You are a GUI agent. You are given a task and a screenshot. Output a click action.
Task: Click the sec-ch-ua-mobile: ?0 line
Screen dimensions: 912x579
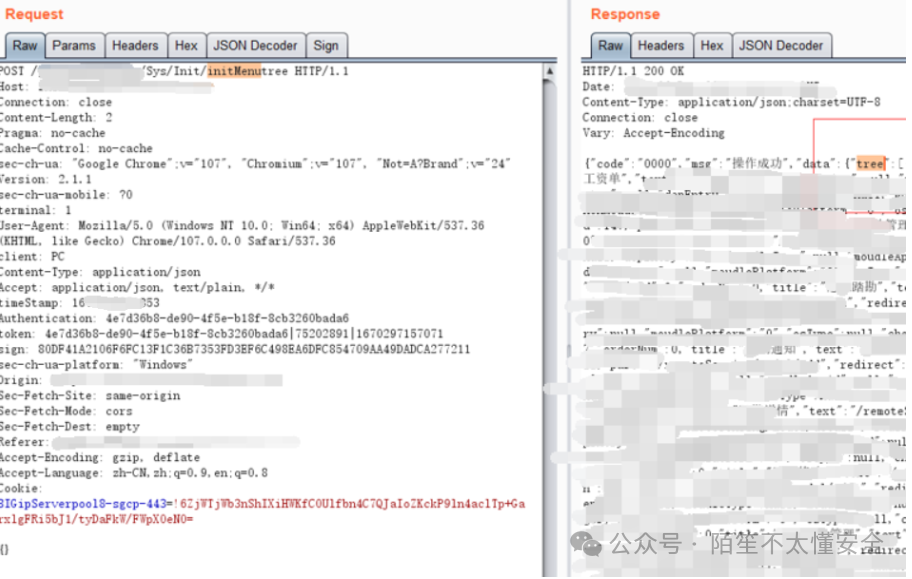pyautogui.click(x=66, y=194)
